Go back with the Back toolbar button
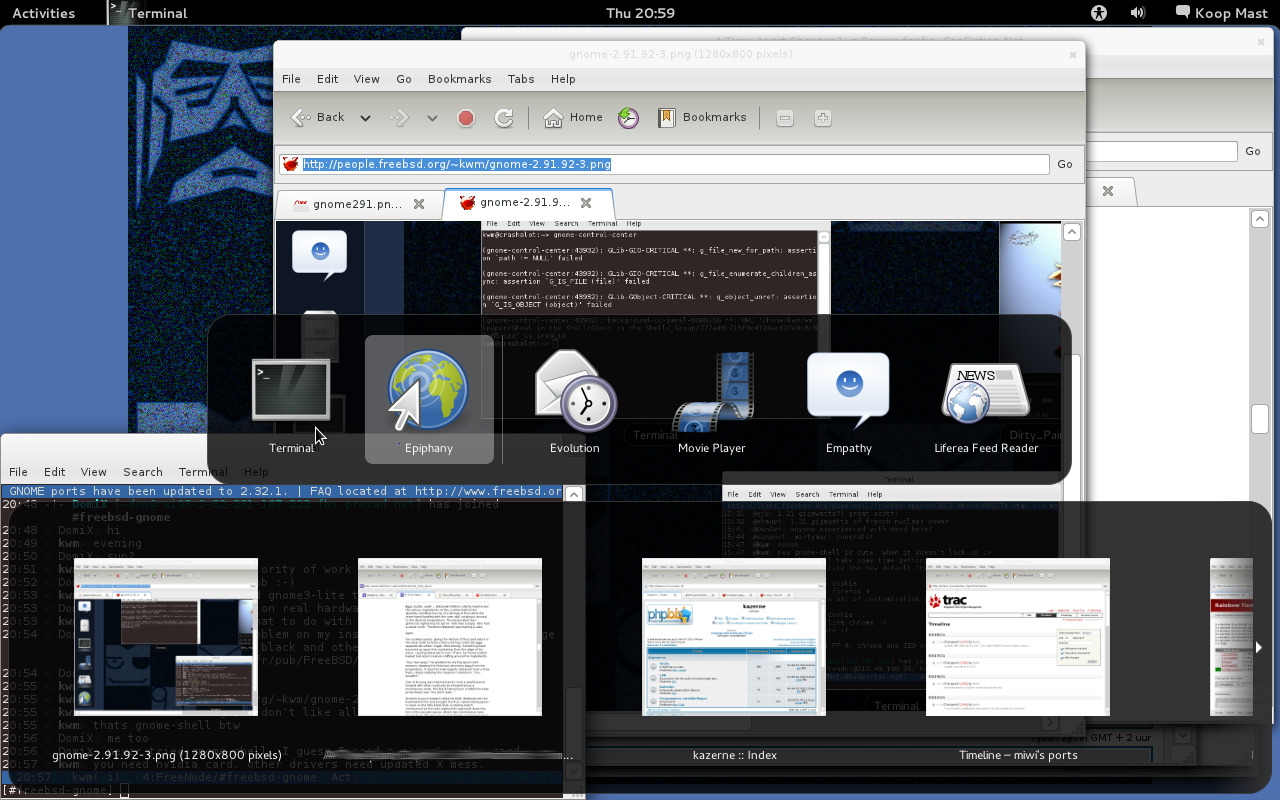 318,118
